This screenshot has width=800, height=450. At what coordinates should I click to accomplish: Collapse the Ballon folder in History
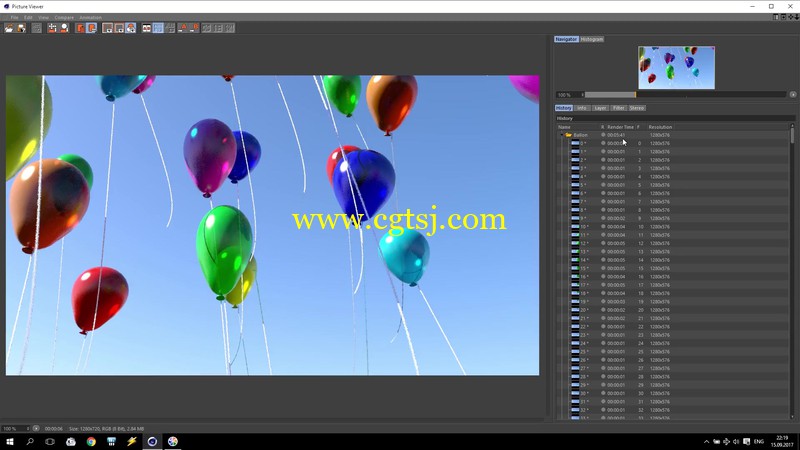(x=562, y=135)
